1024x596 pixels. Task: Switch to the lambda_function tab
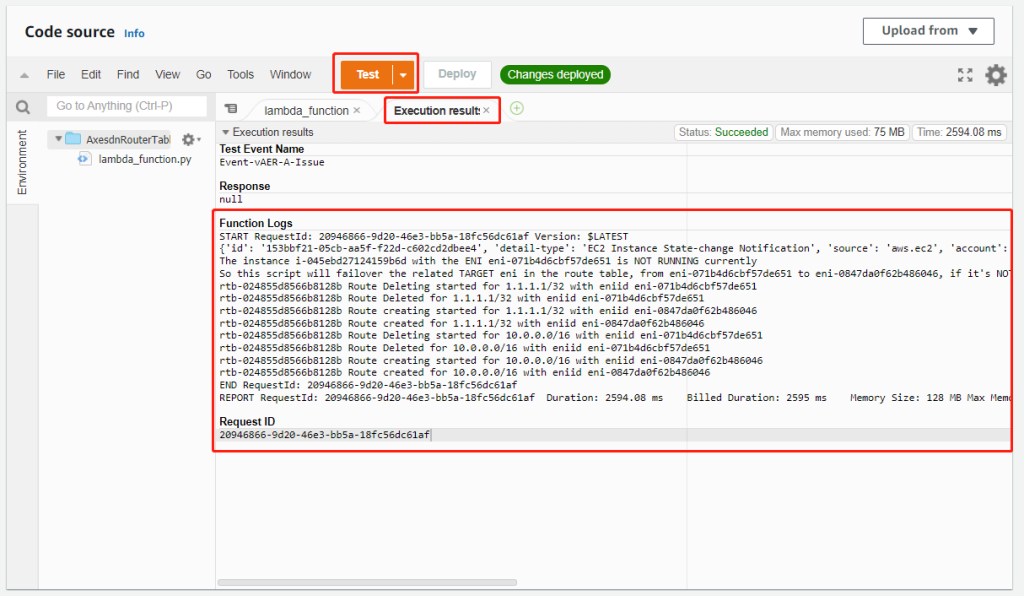pyautogui.click(x=305, y=111)
